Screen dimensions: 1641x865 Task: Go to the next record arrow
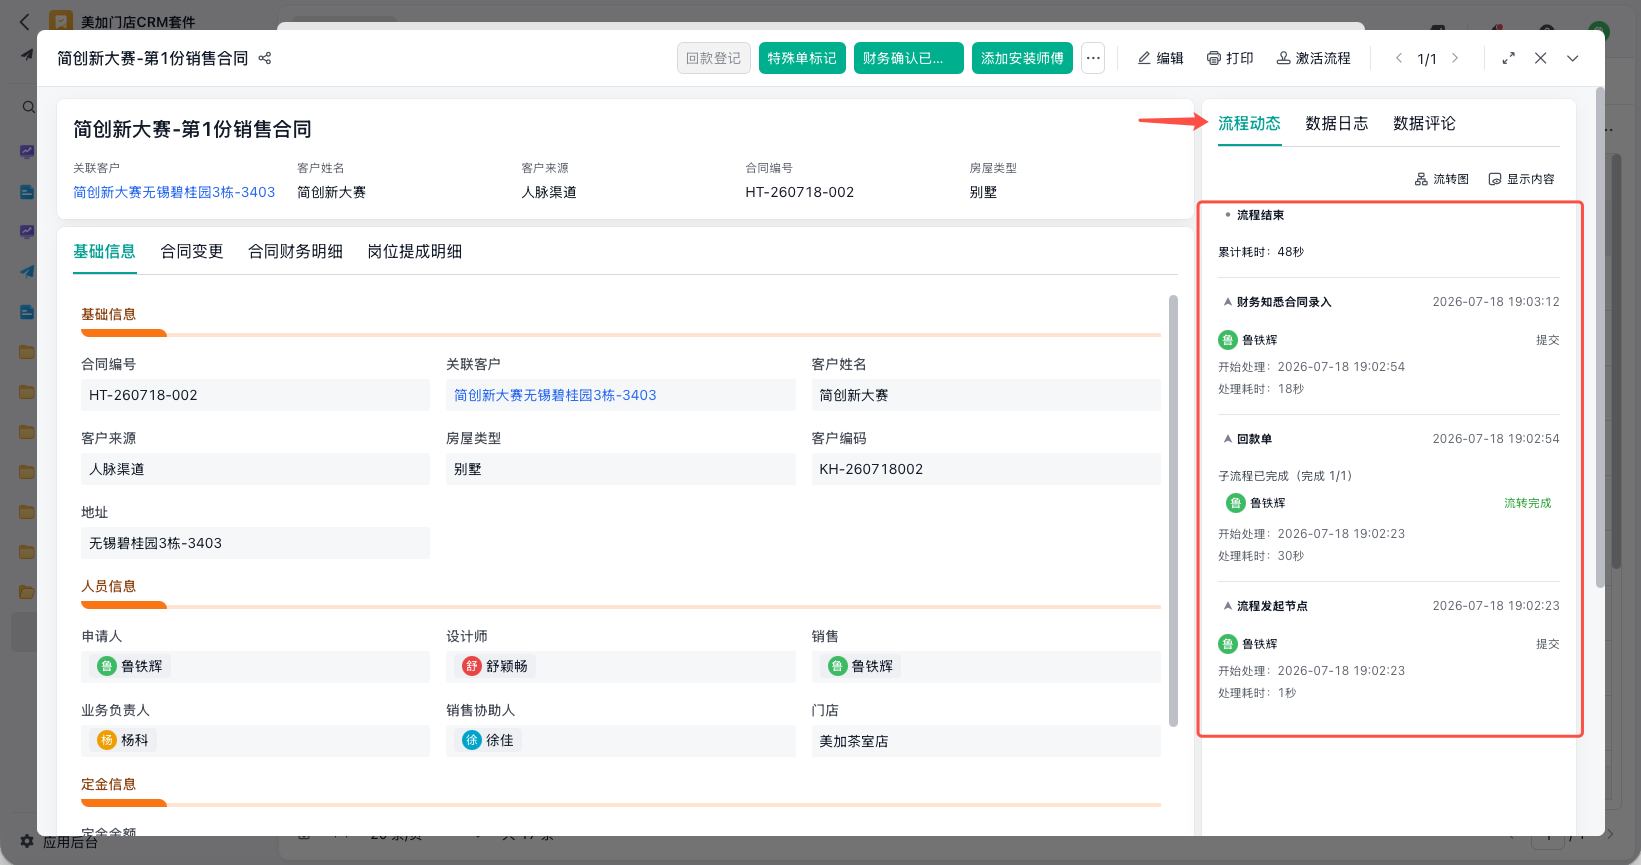(1455, 58)
